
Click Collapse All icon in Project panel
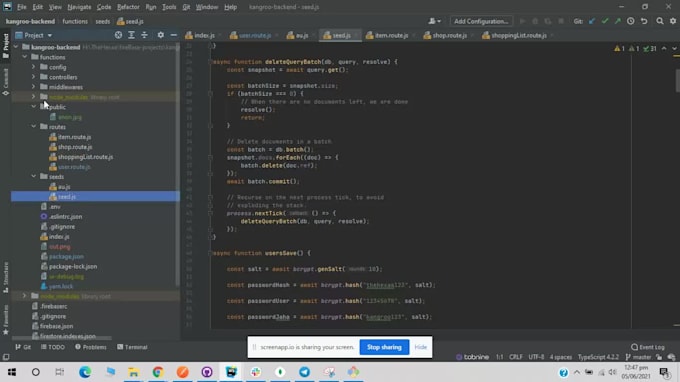tap(144, 35)
